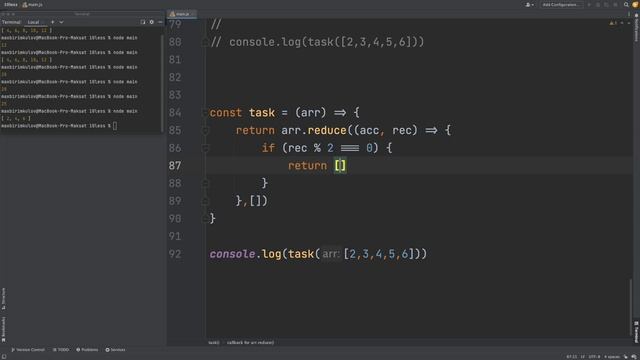Screen dimensions: 640x360
Task: Open the warnings indicator in editor corner
Action: (613, 23)
